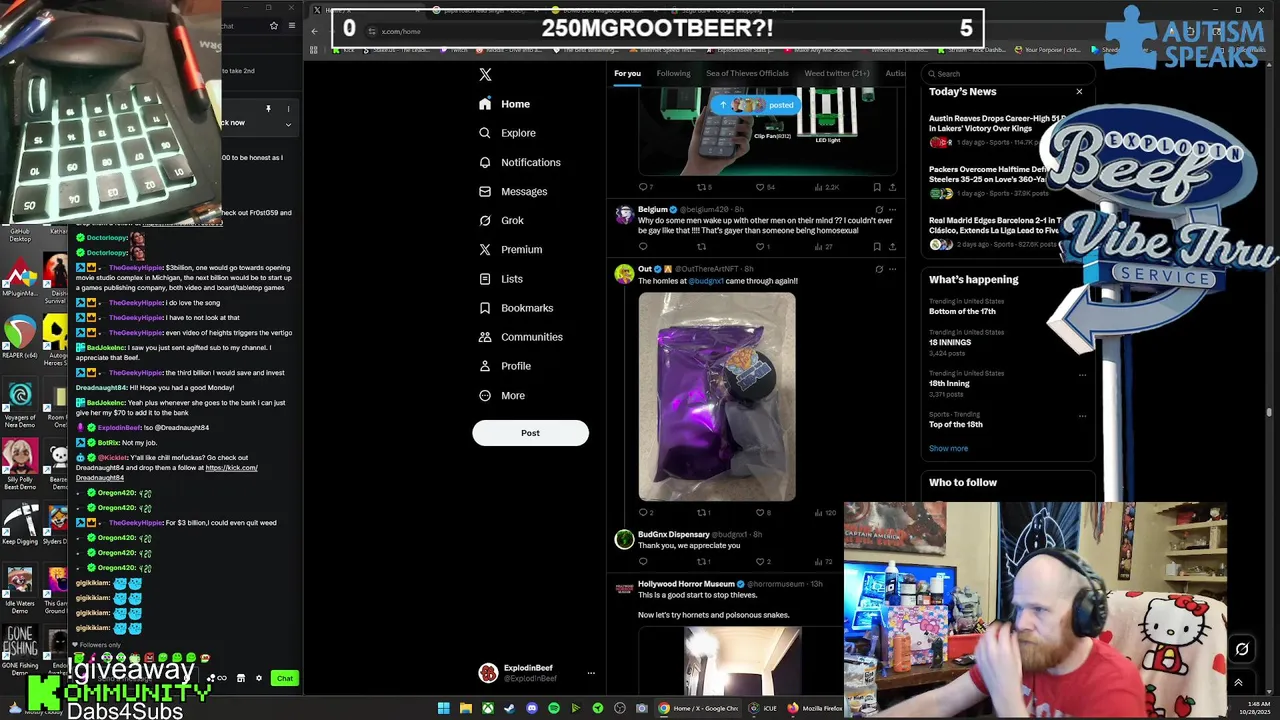The width and height of the screenshot is (1280, 720).
Task: Open the ExplodinBeef account switcher menu
Action: pos(591,673)
